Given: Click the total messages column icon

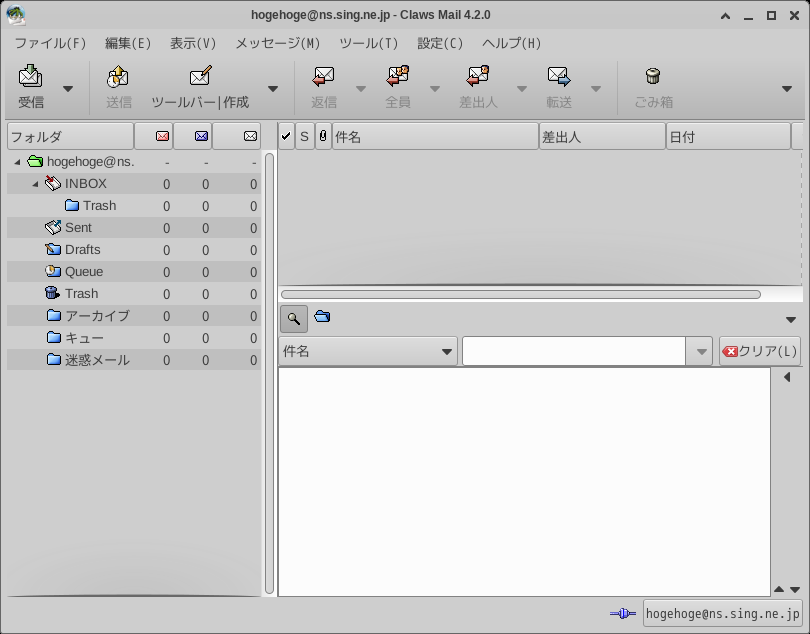Looking at the screenshot, I should [x=251, y=136].
